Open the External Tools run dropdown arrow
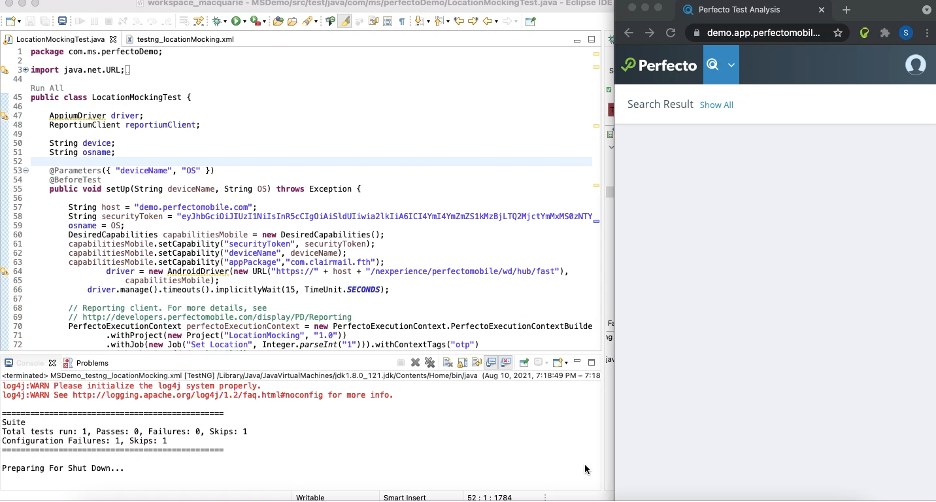 click(x=264, y=21)
